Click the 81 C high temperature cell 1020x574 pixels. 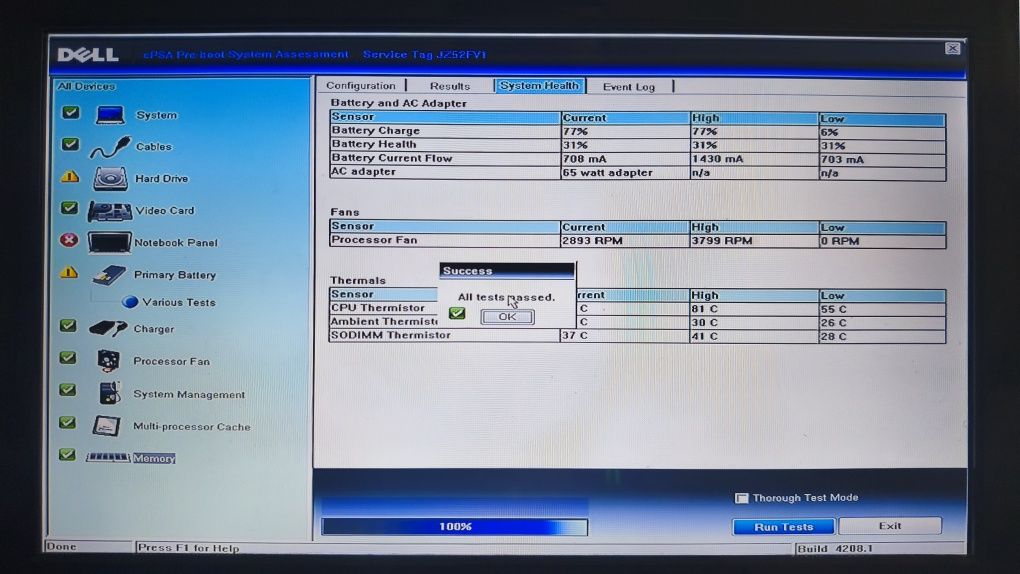coord(753,309)
